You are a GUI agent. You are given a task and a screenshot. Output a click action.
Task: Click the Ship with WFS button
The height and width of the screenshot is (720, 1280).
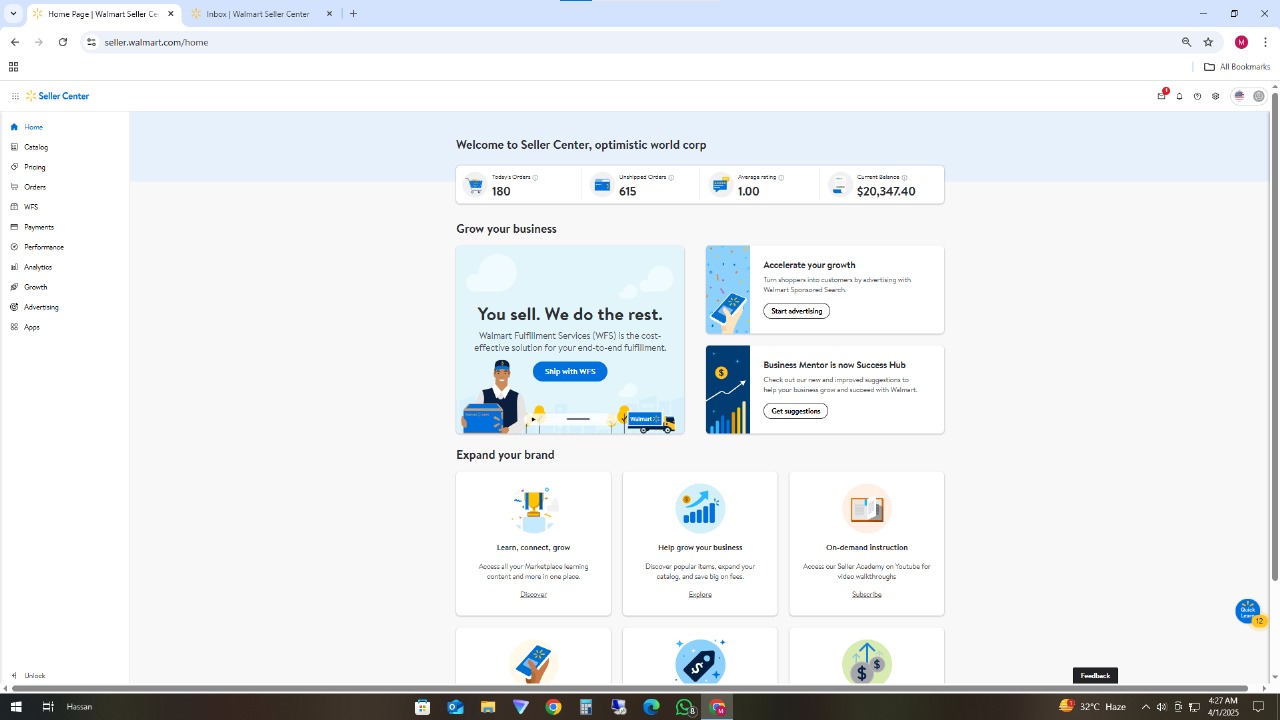point(569,371)
